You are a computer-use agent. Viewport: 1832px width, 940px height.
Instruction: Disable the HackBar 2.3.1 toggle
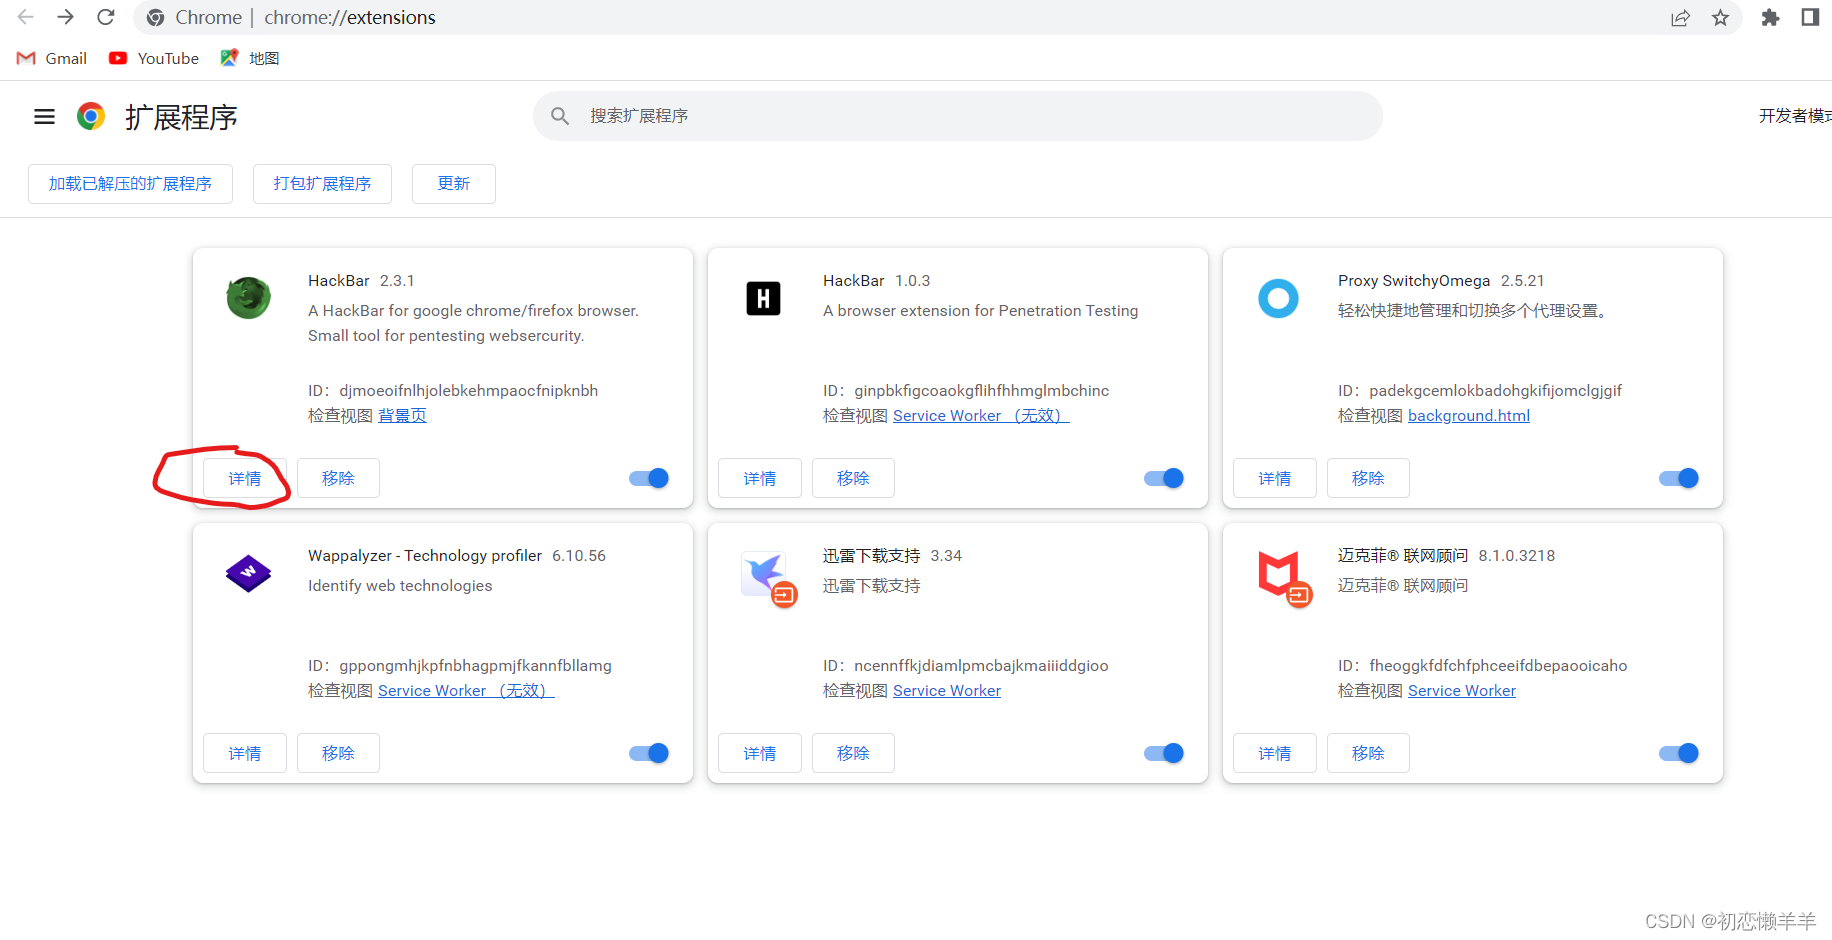point(649,478)
